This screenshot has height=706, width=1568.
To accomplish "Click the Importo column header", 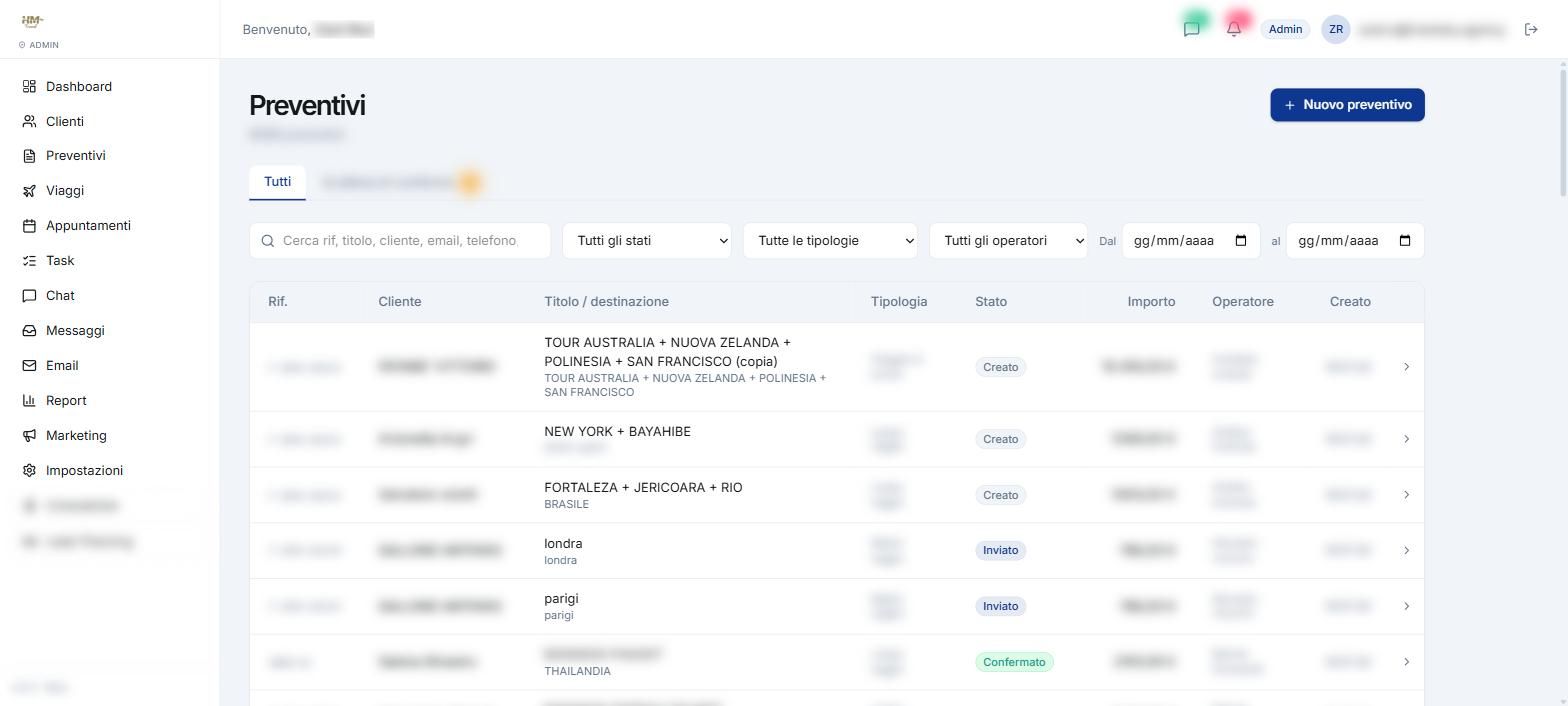I will 1151,302.
